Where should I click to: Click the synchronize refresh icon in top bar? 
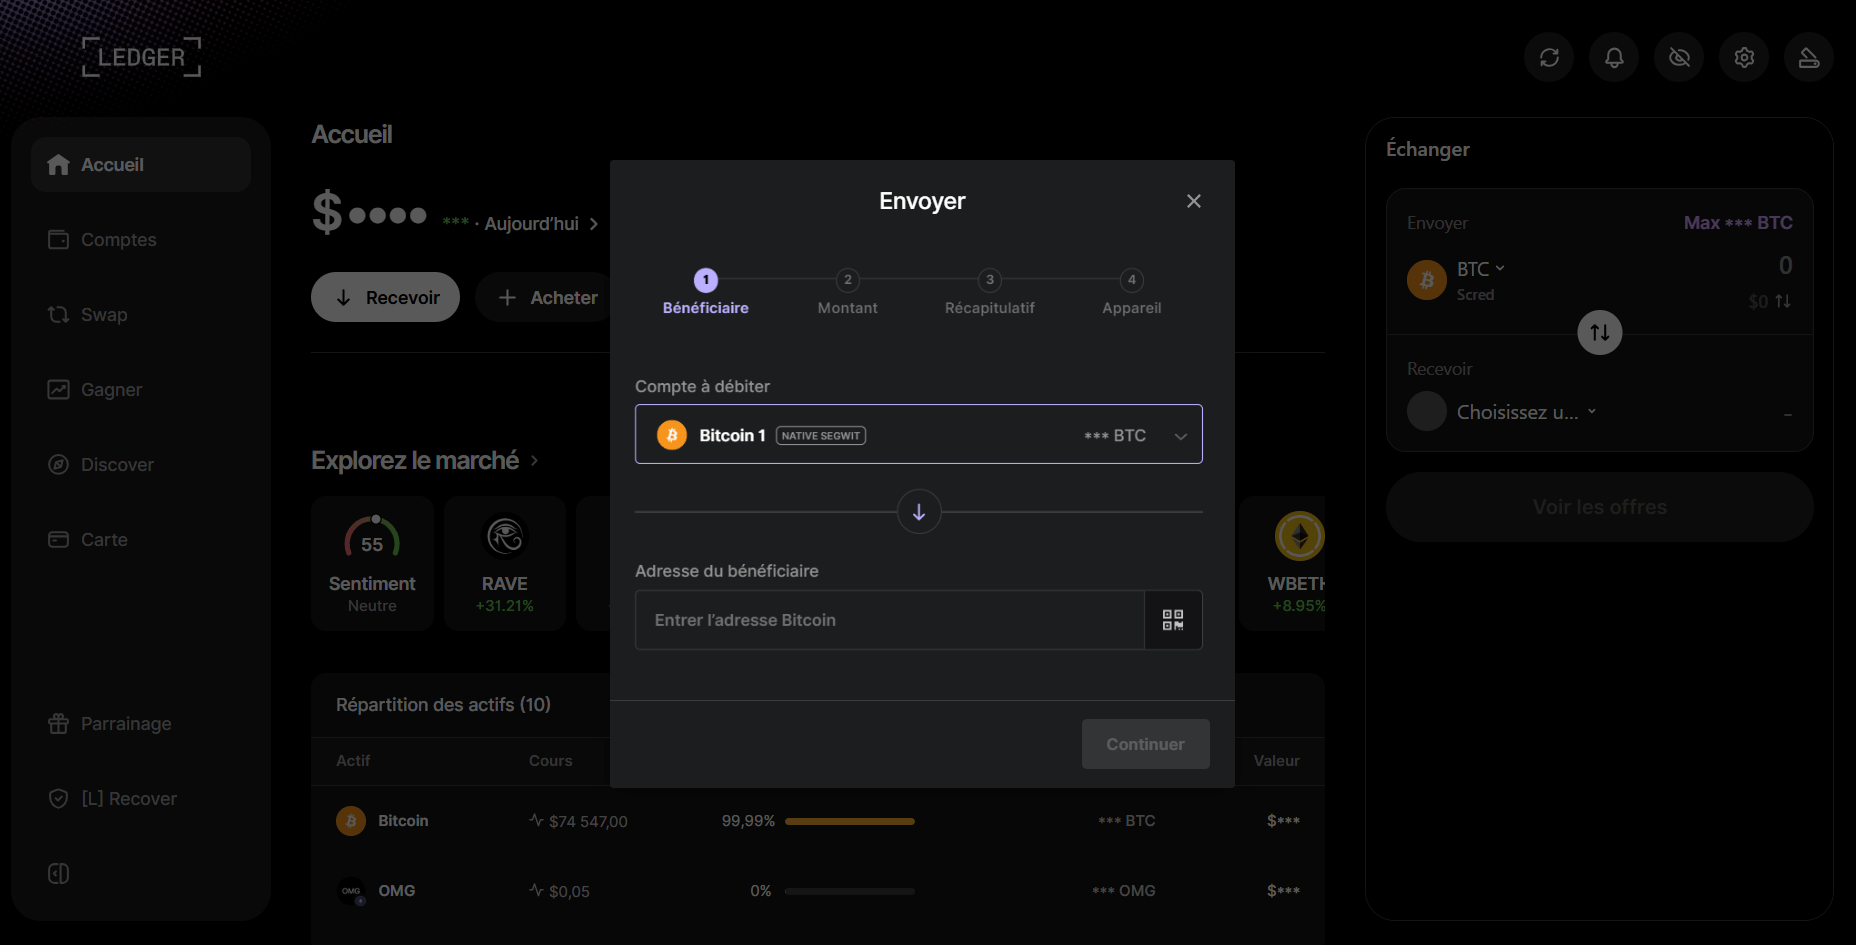(1549, 58)
